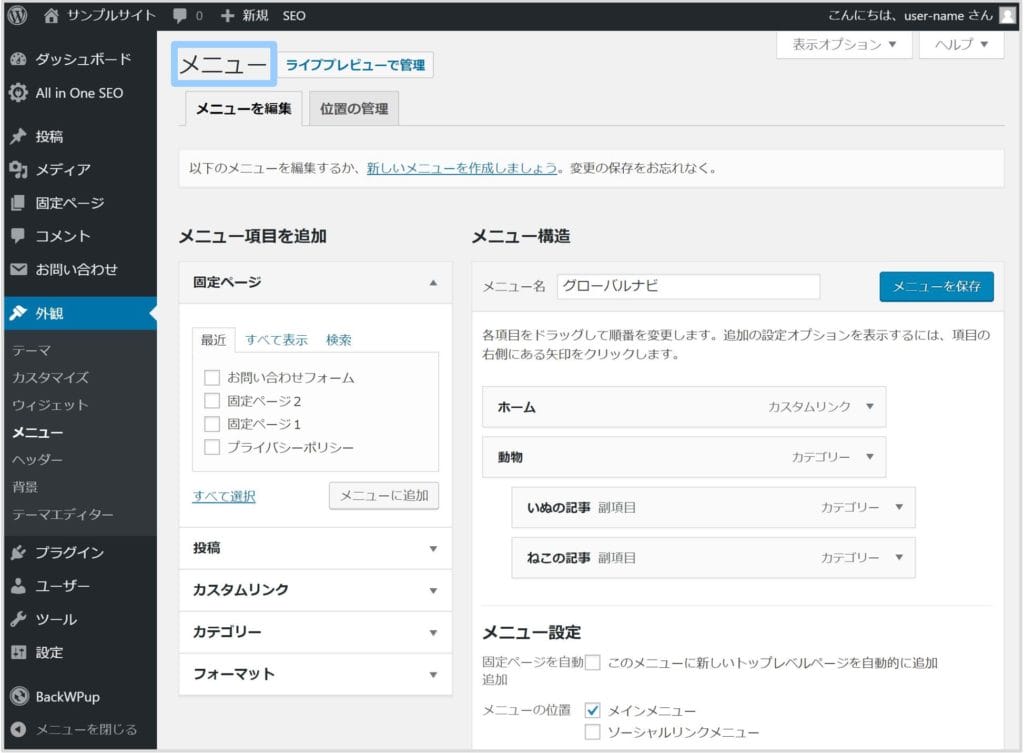
Task: Click the 新しいメニューを作成しましょう link
Action: click(462, 168)
